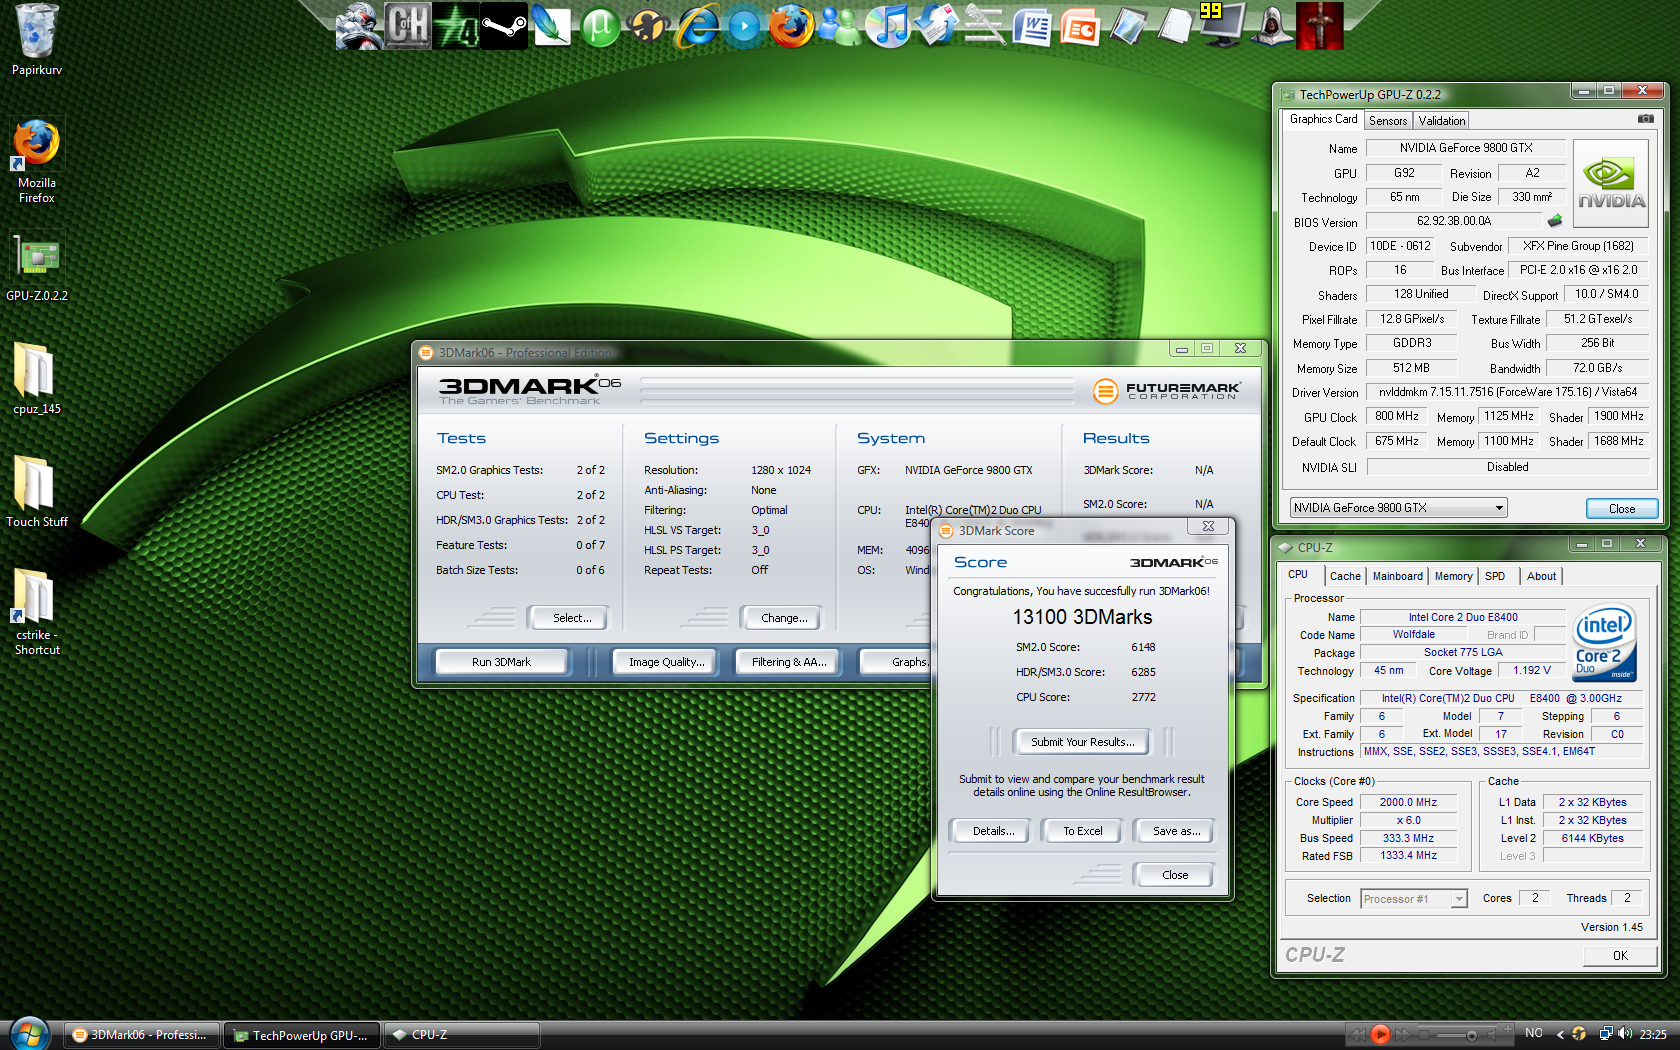Click volume speaker icon in system tray
Viewport: 1680px width, 1050px height.
click(1624, 1034)
